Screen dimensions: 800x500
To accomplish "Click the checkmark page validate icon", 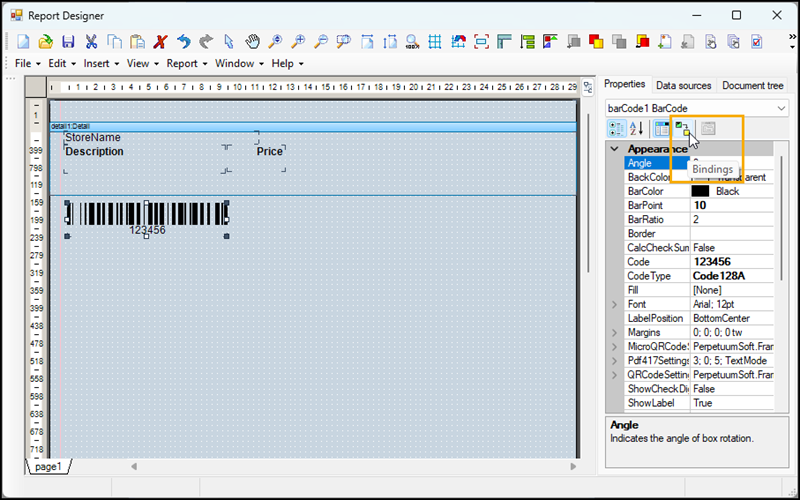I will click(x=757, y=41).
